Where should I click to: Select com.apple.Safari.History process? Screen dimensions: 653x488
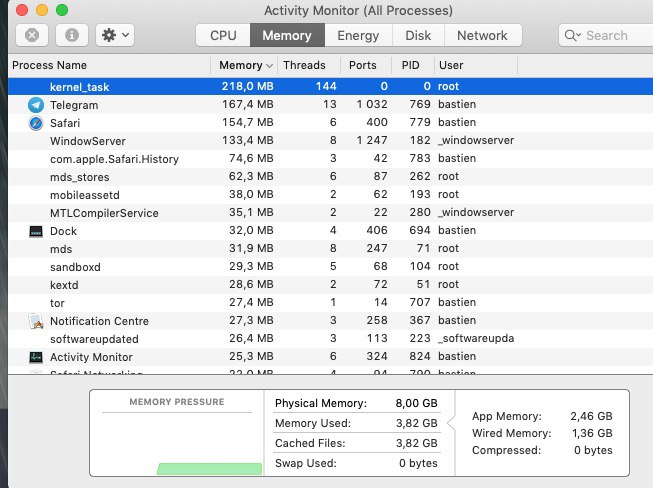pyautogui.click(x=114, y=159)
